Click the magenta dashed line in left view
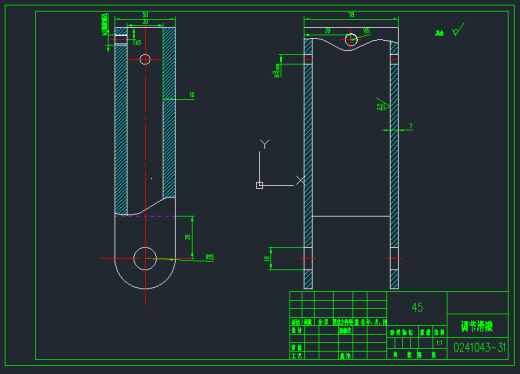 [x=145, y=216]
